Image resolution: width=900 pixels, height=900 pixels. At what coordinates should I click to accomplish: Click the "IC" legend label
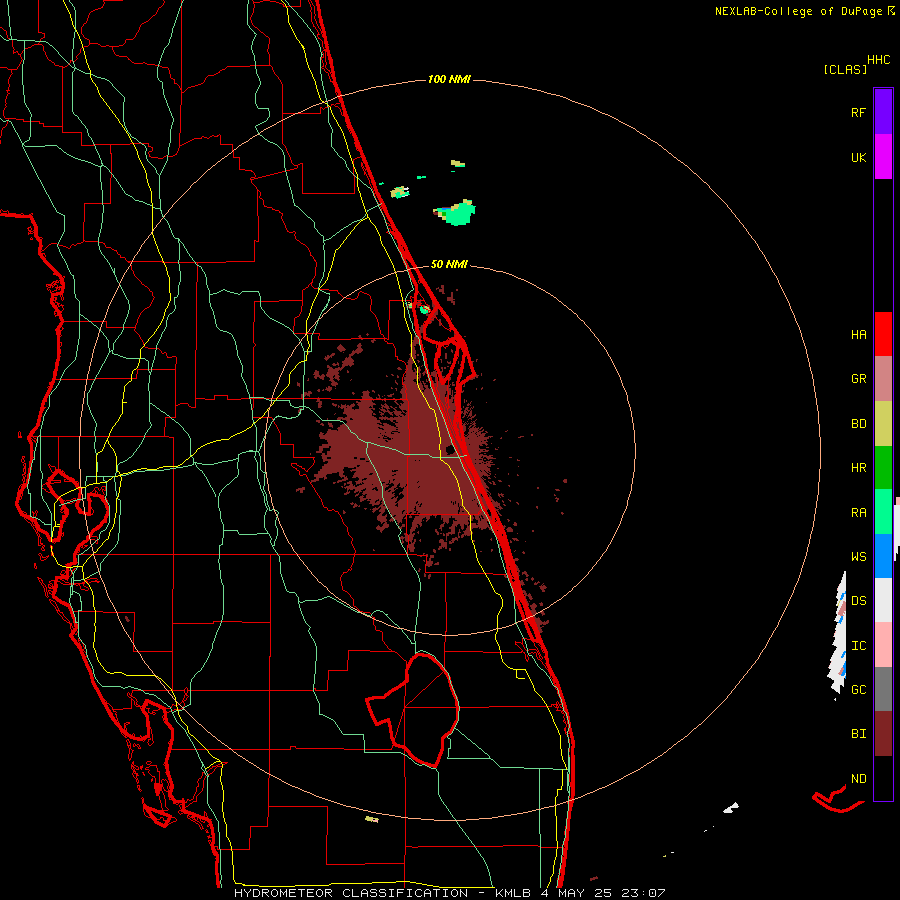coord(858,646)
